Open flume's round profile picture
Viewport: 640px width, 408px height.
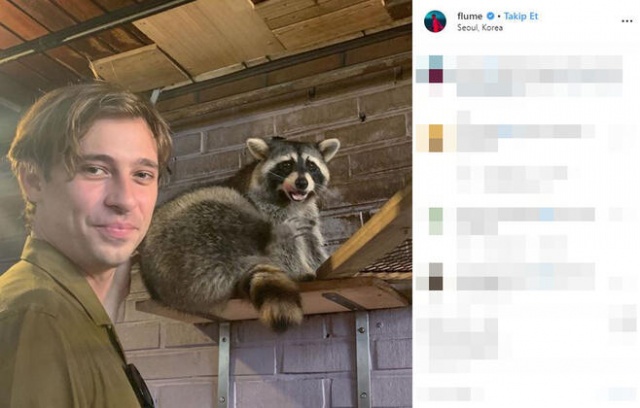coord(435,22)
